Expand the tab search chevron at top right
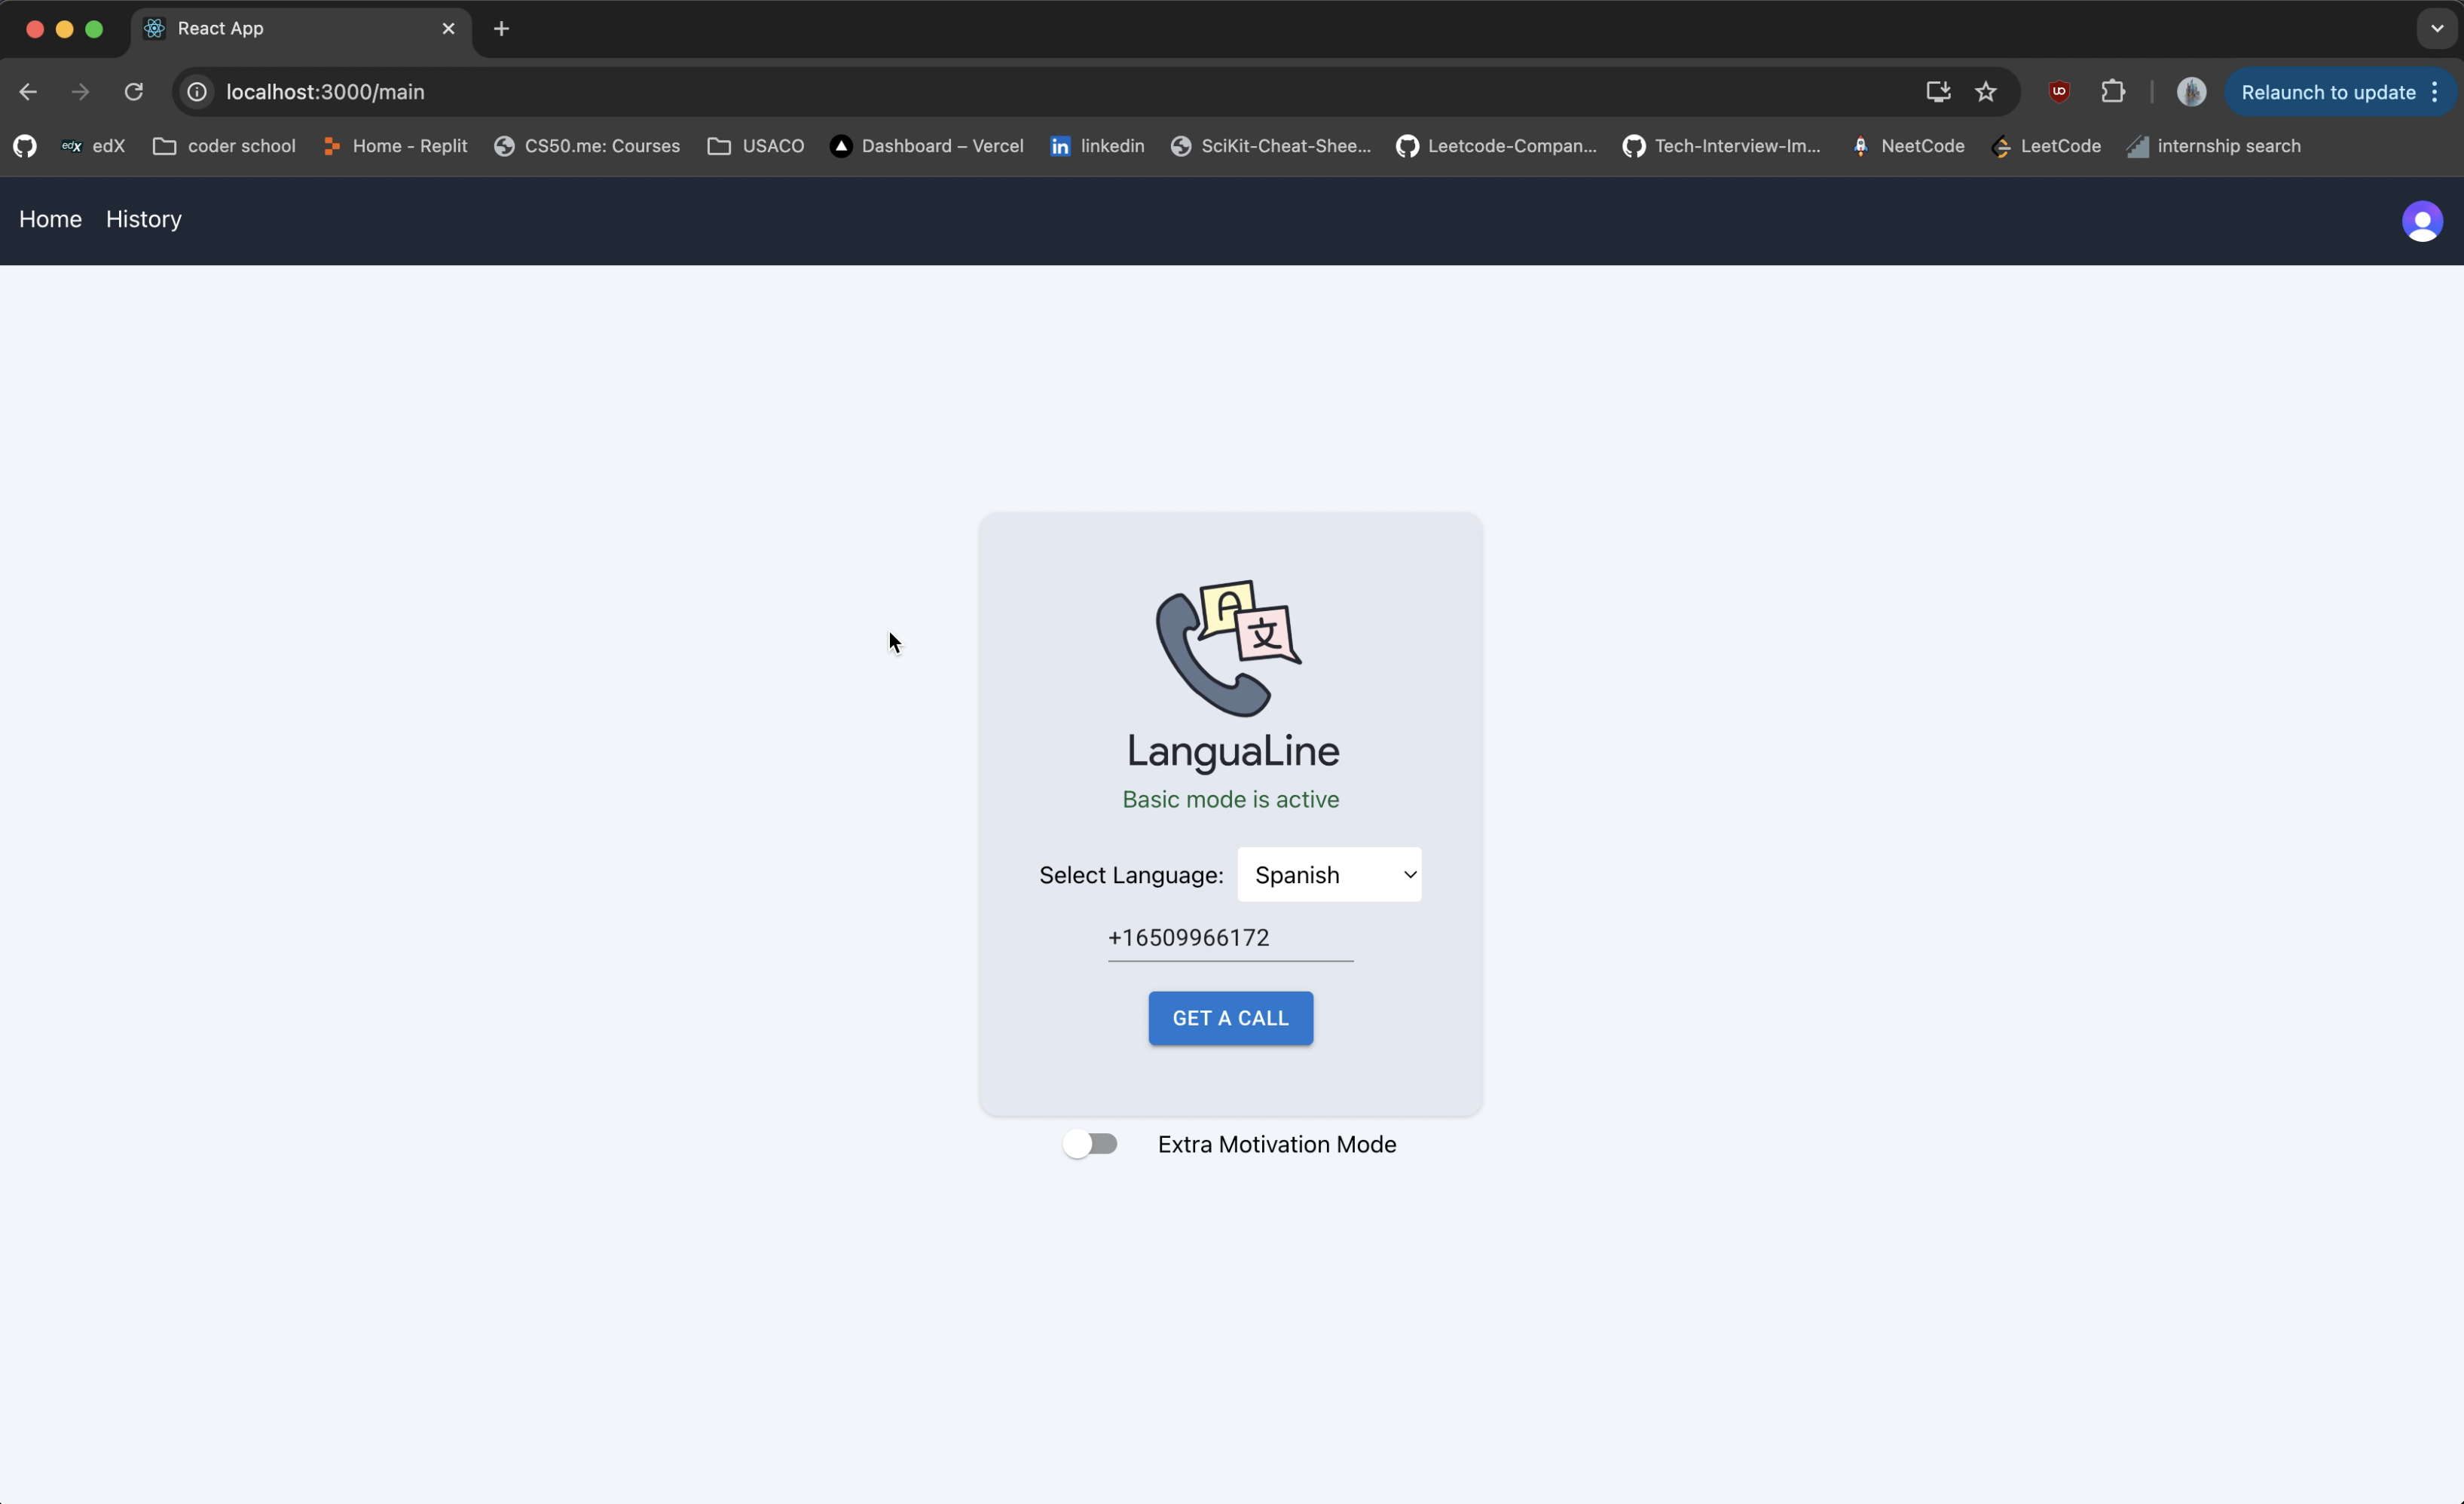 tap(2436, 28)
